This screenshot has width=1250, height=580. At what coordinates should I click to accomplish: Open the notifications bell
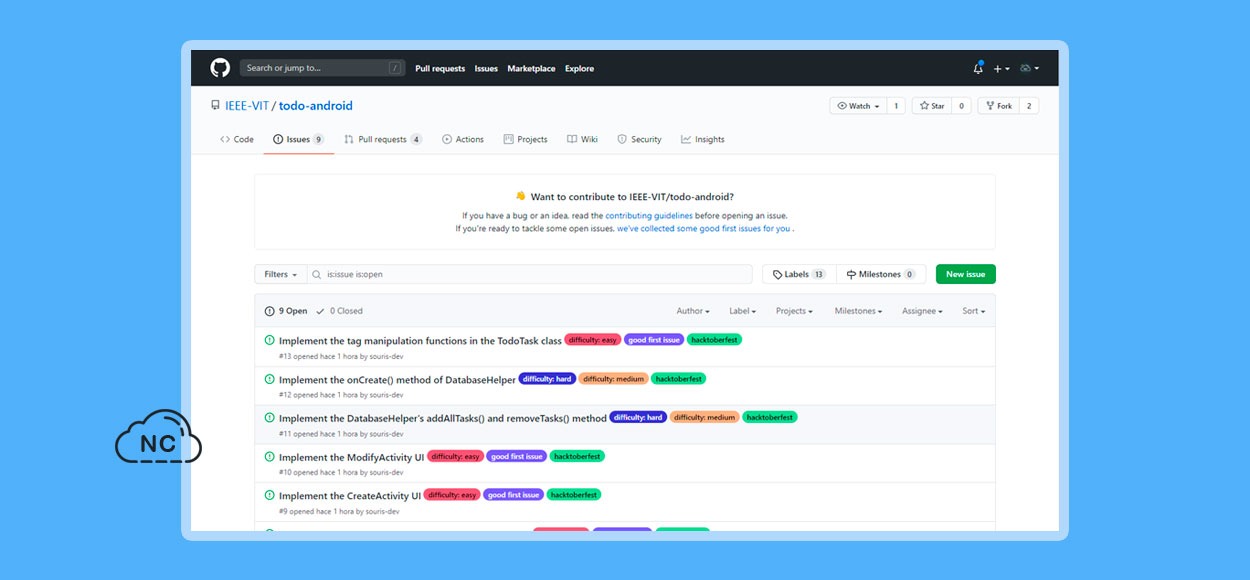(978, 68)
